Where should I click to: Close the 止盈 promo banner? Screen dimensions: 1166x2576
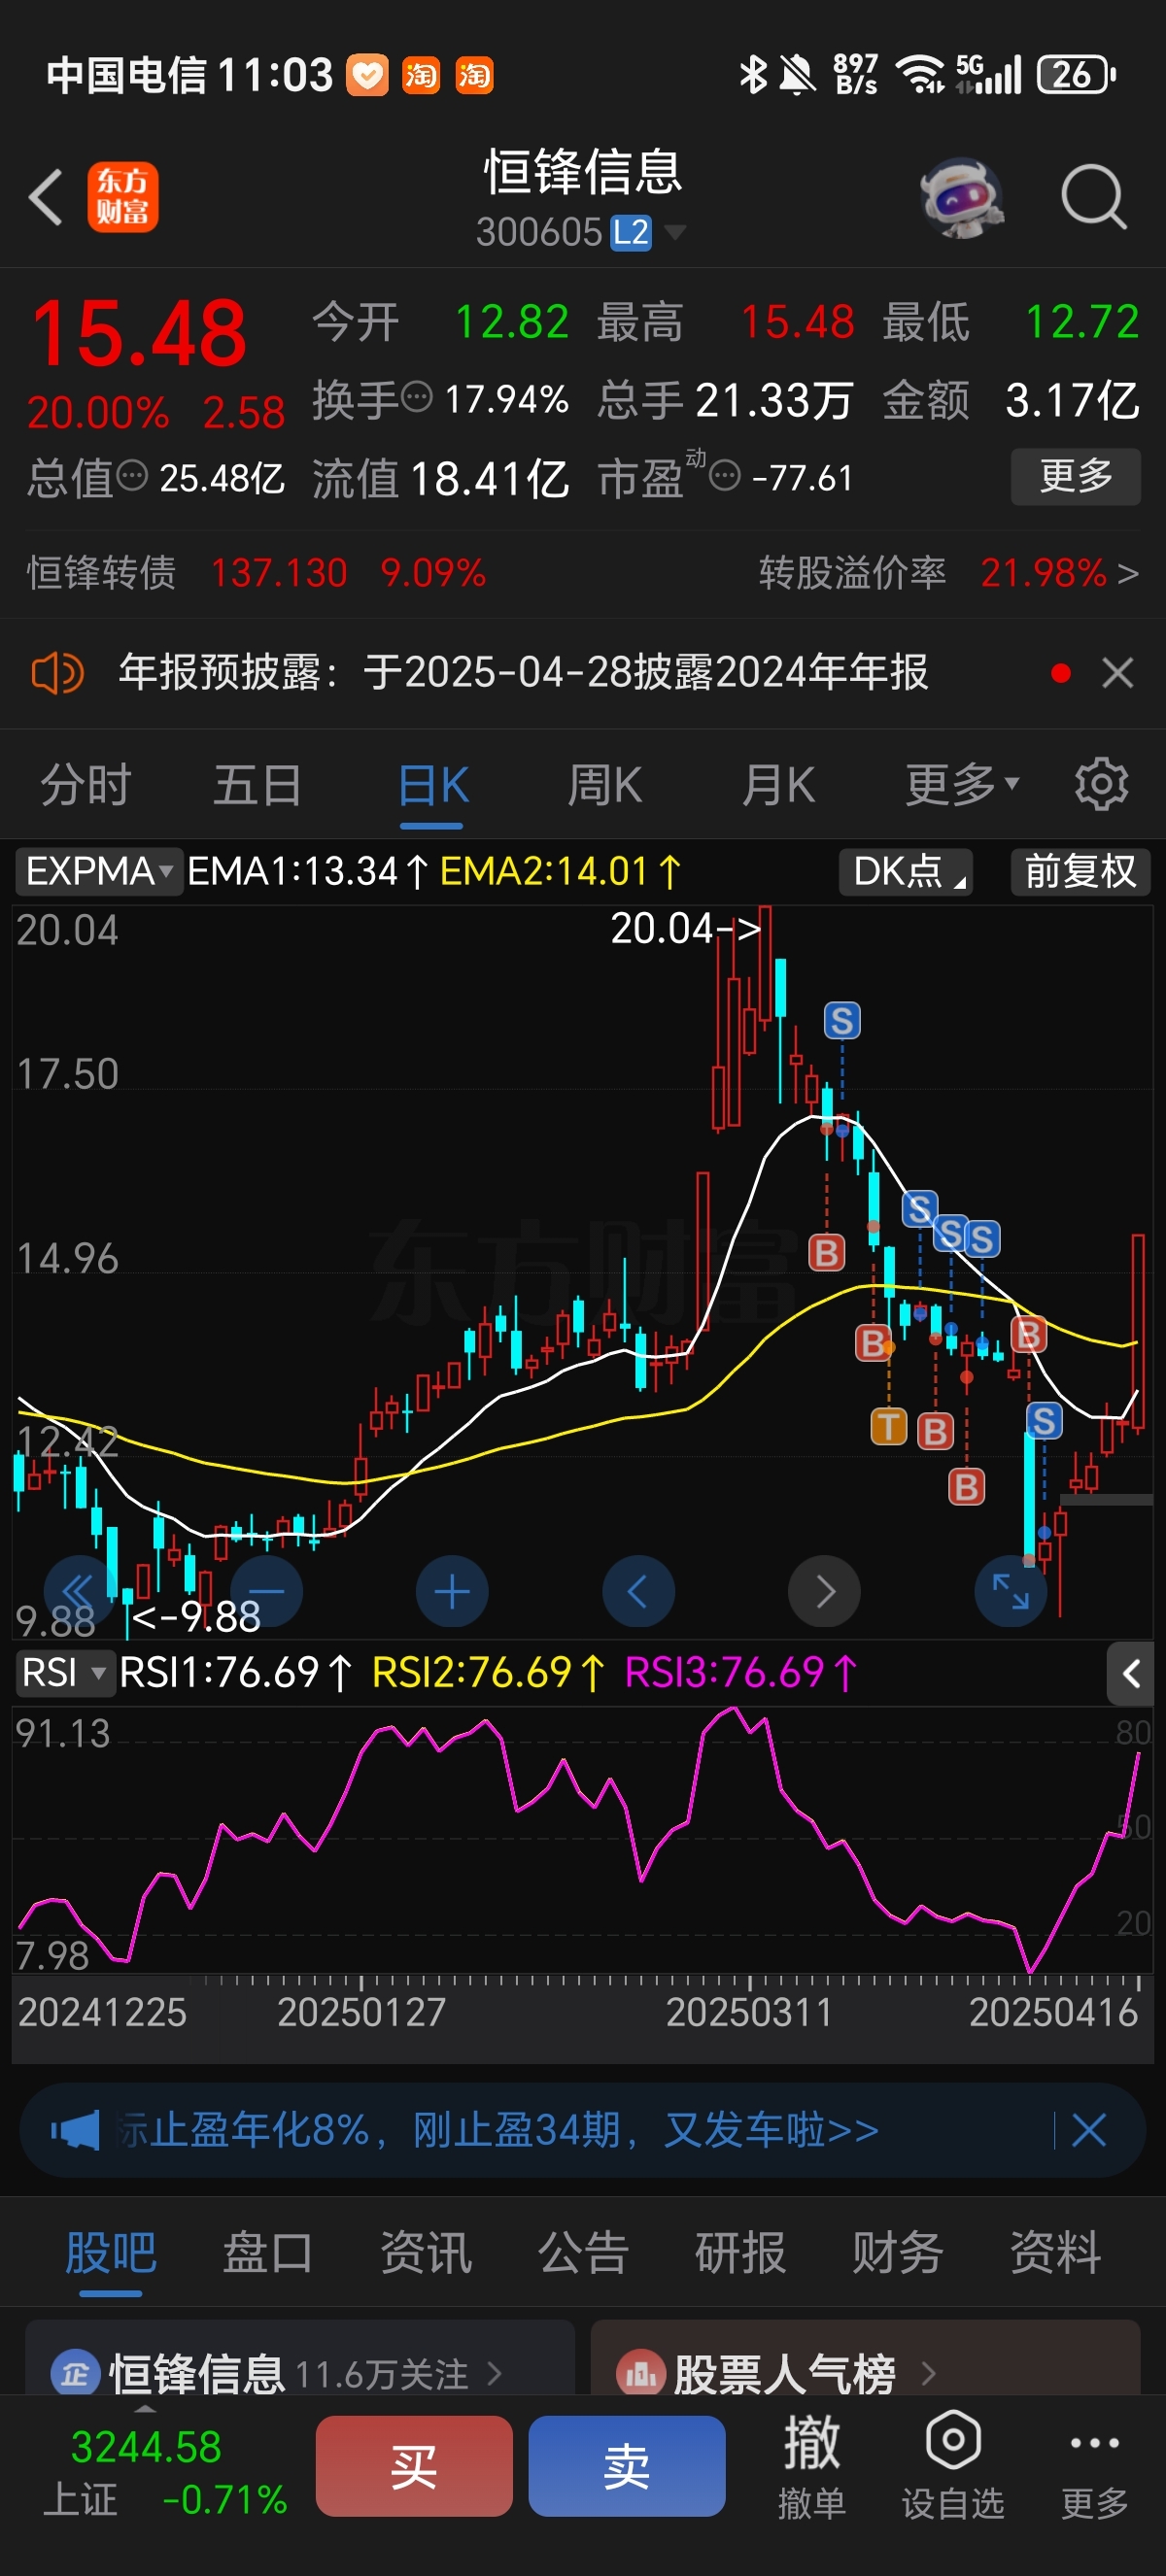[1088, 2130]
